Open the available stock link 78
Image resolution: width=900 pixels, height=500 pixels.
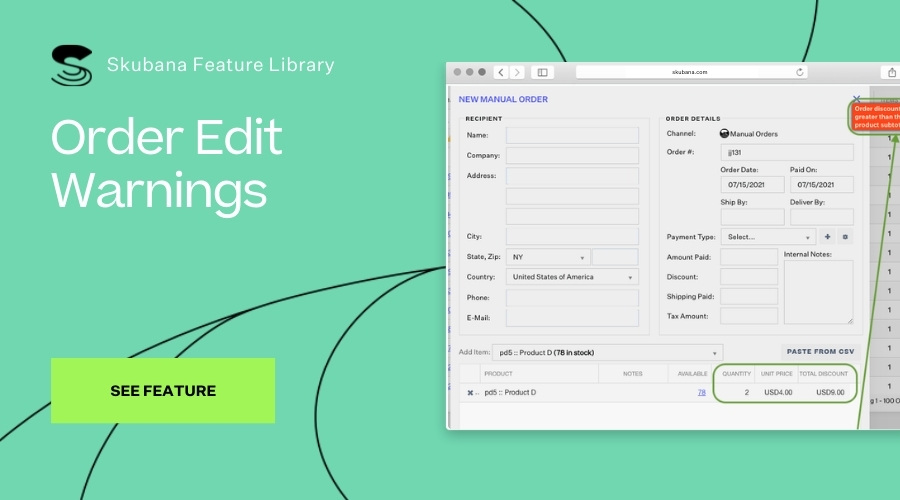point(701,393)
